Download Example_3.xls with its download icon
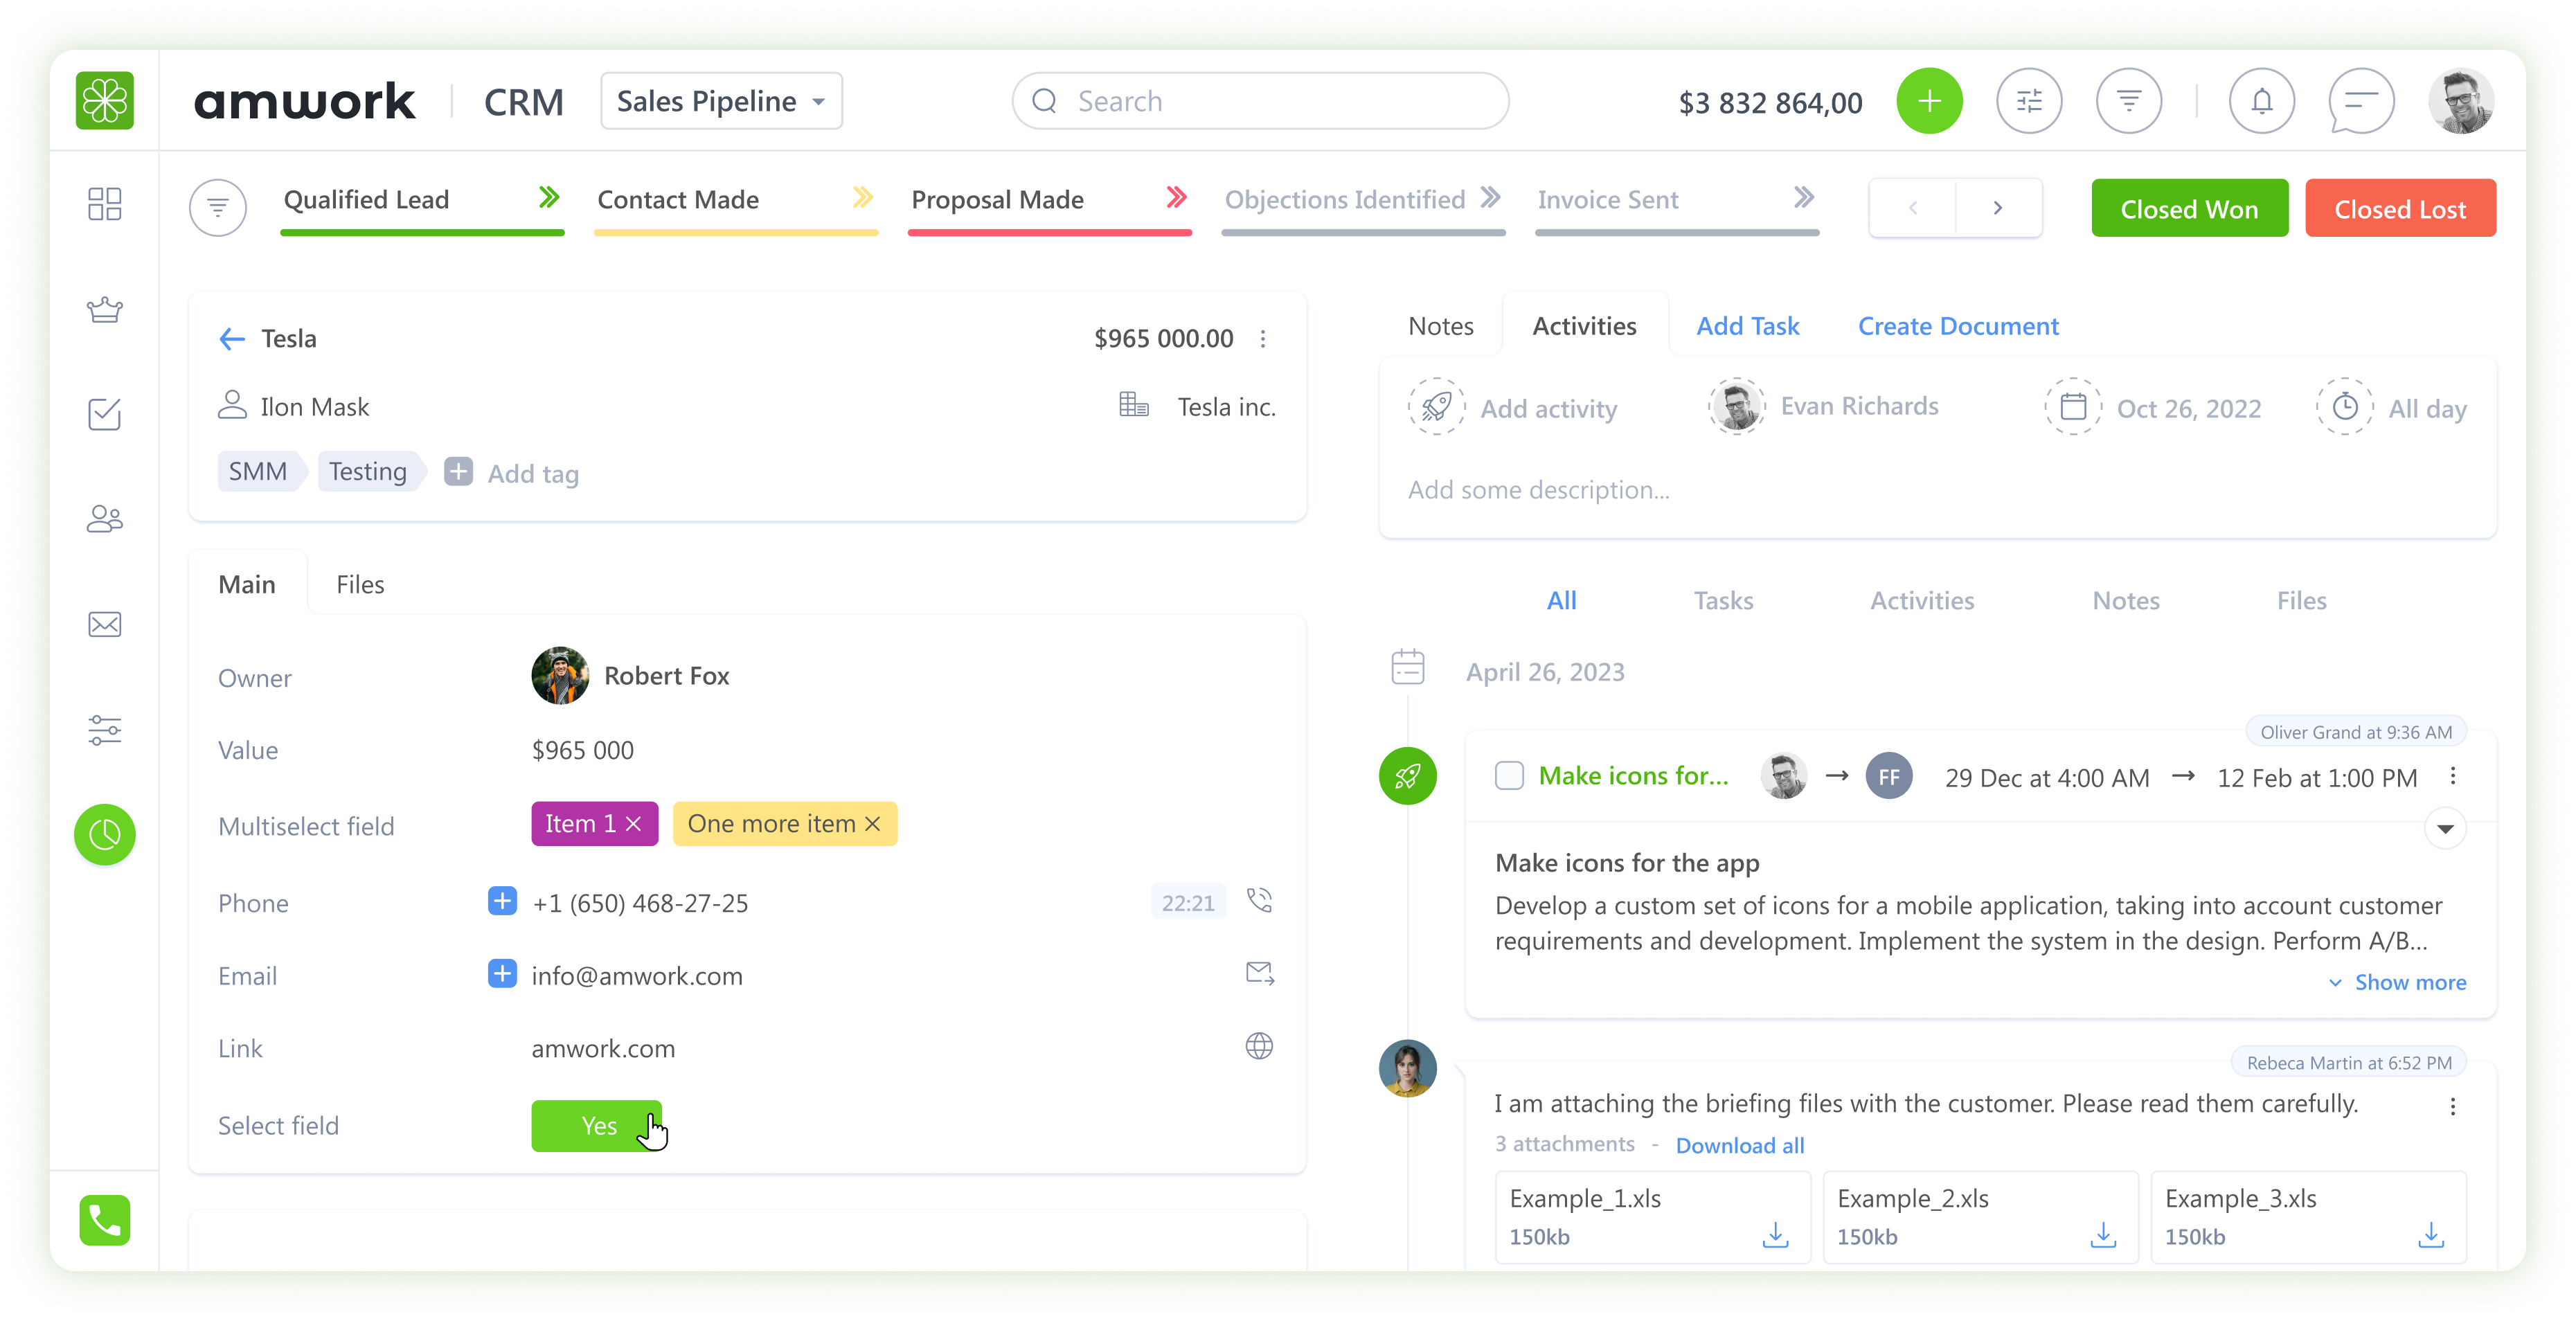 pos(2431,1235)
